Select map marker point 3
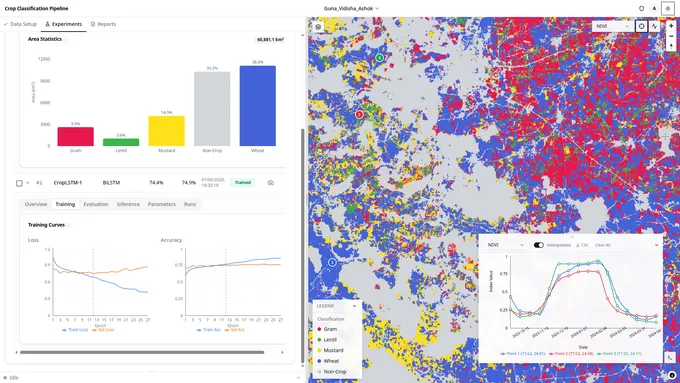This screenshot has height=383, width=680. click(x=379, y=58)
